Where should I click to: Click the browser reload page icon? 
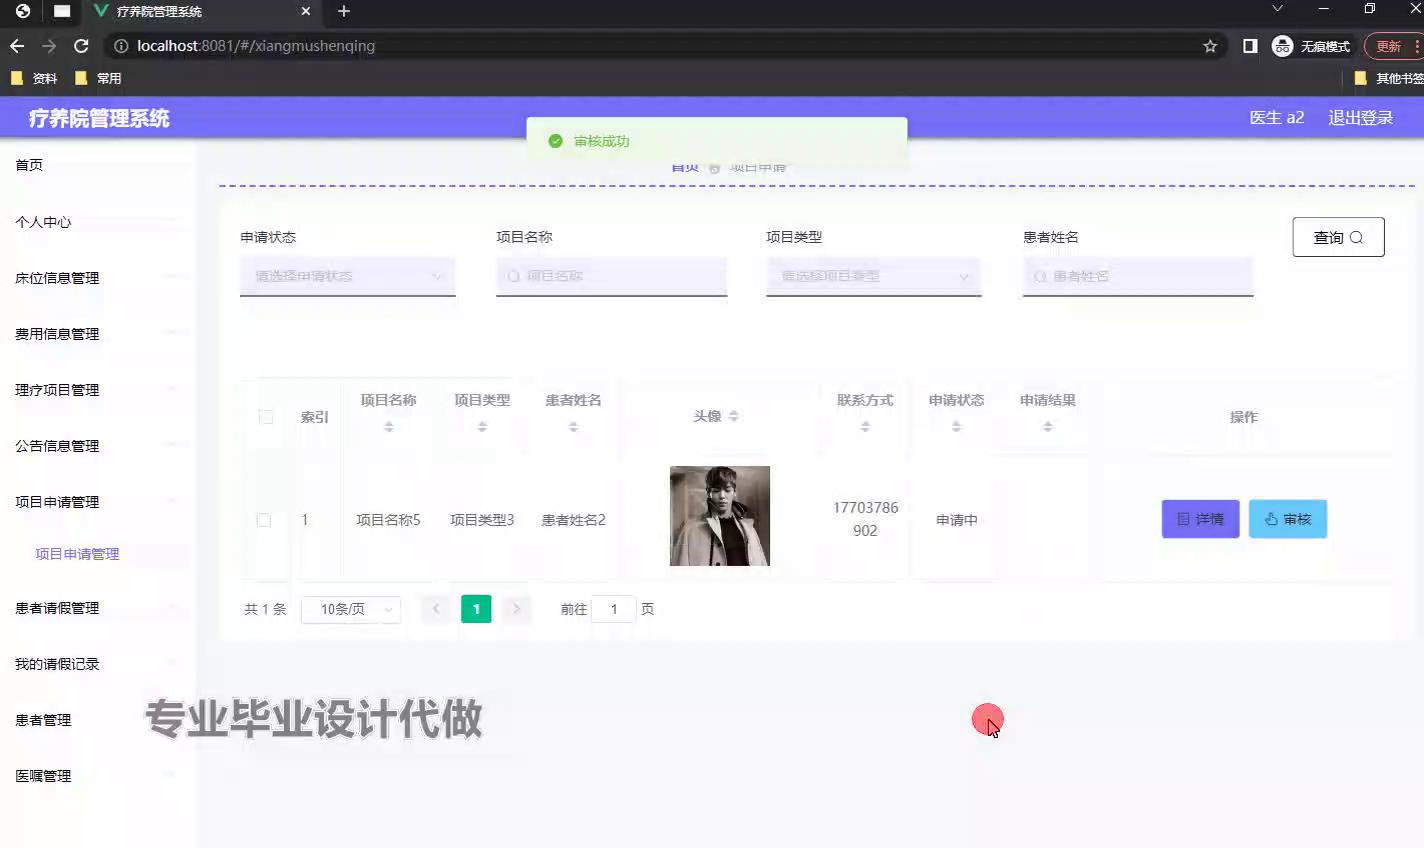click(82, 46)
